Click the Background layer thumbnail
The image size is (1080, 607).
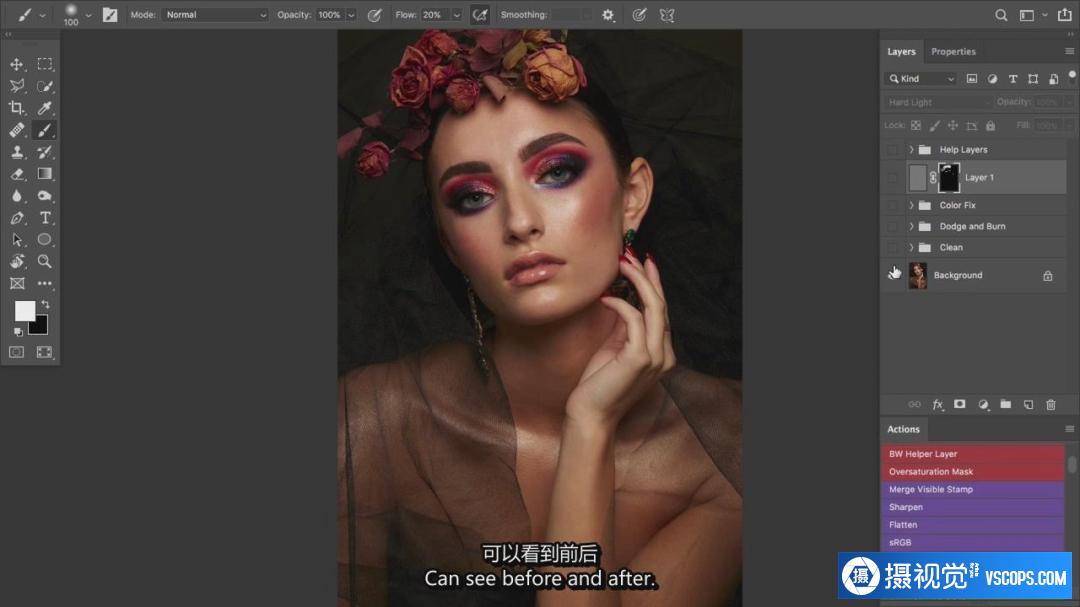pos(917,275)
